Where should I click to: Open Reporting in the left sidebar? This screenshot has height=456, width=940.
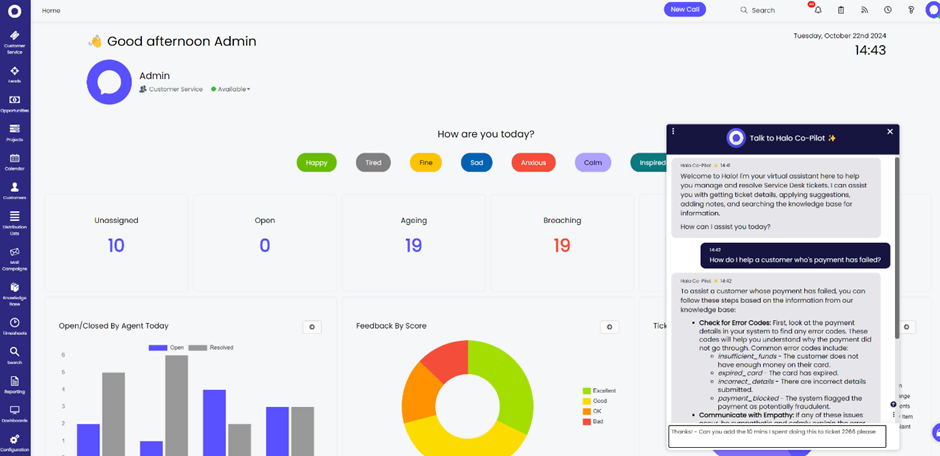coord(15,384)
